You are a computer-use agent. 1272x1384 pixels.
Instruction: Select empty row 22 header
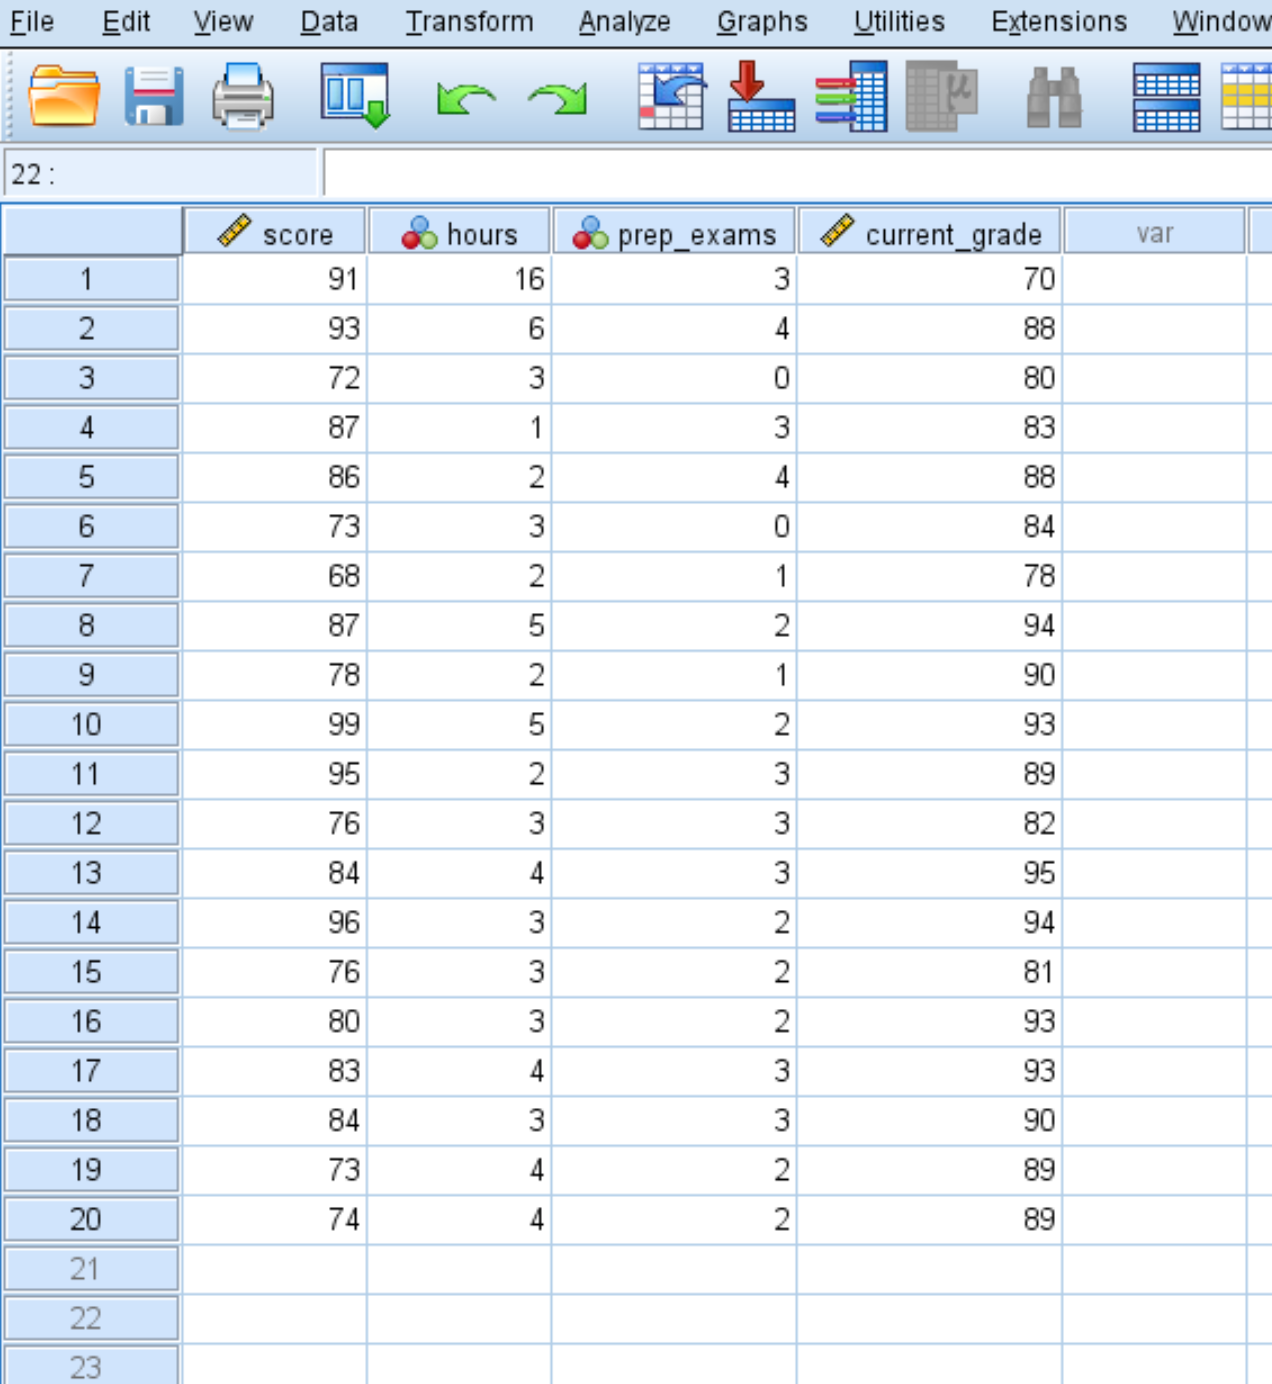coord(92,1318)
